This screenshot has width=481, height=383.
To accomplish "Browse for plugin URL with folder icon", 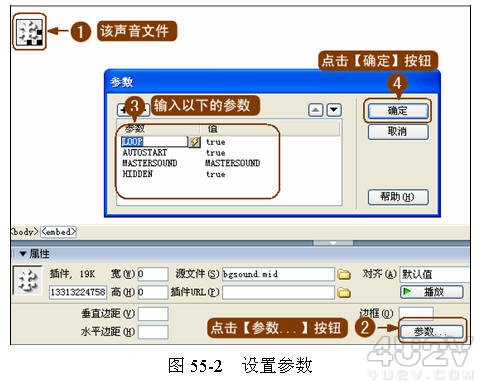I will click(344, 292).
